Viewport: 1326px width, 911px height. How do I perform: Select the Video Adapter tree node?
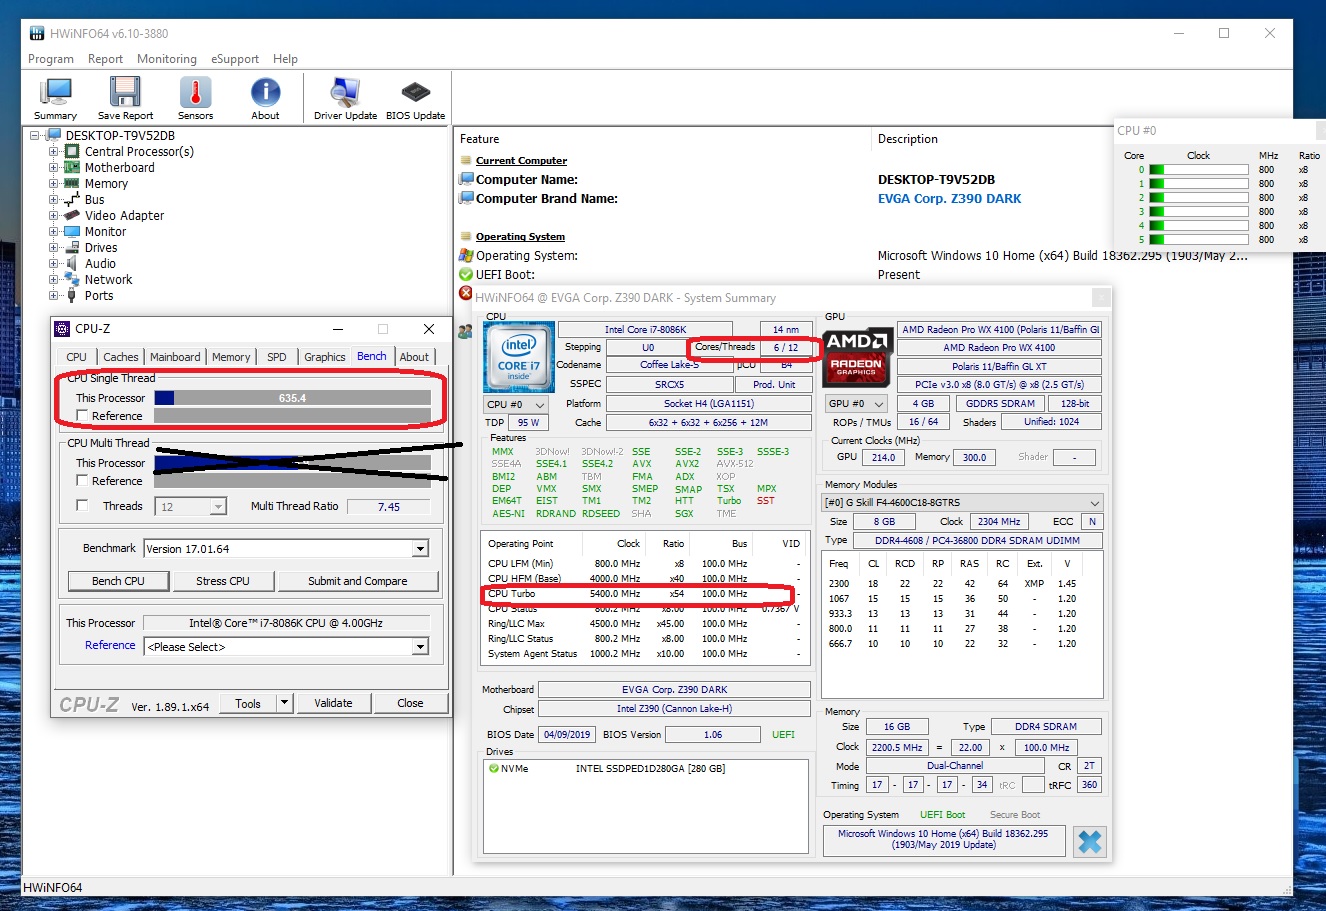(x=124, y=216)
